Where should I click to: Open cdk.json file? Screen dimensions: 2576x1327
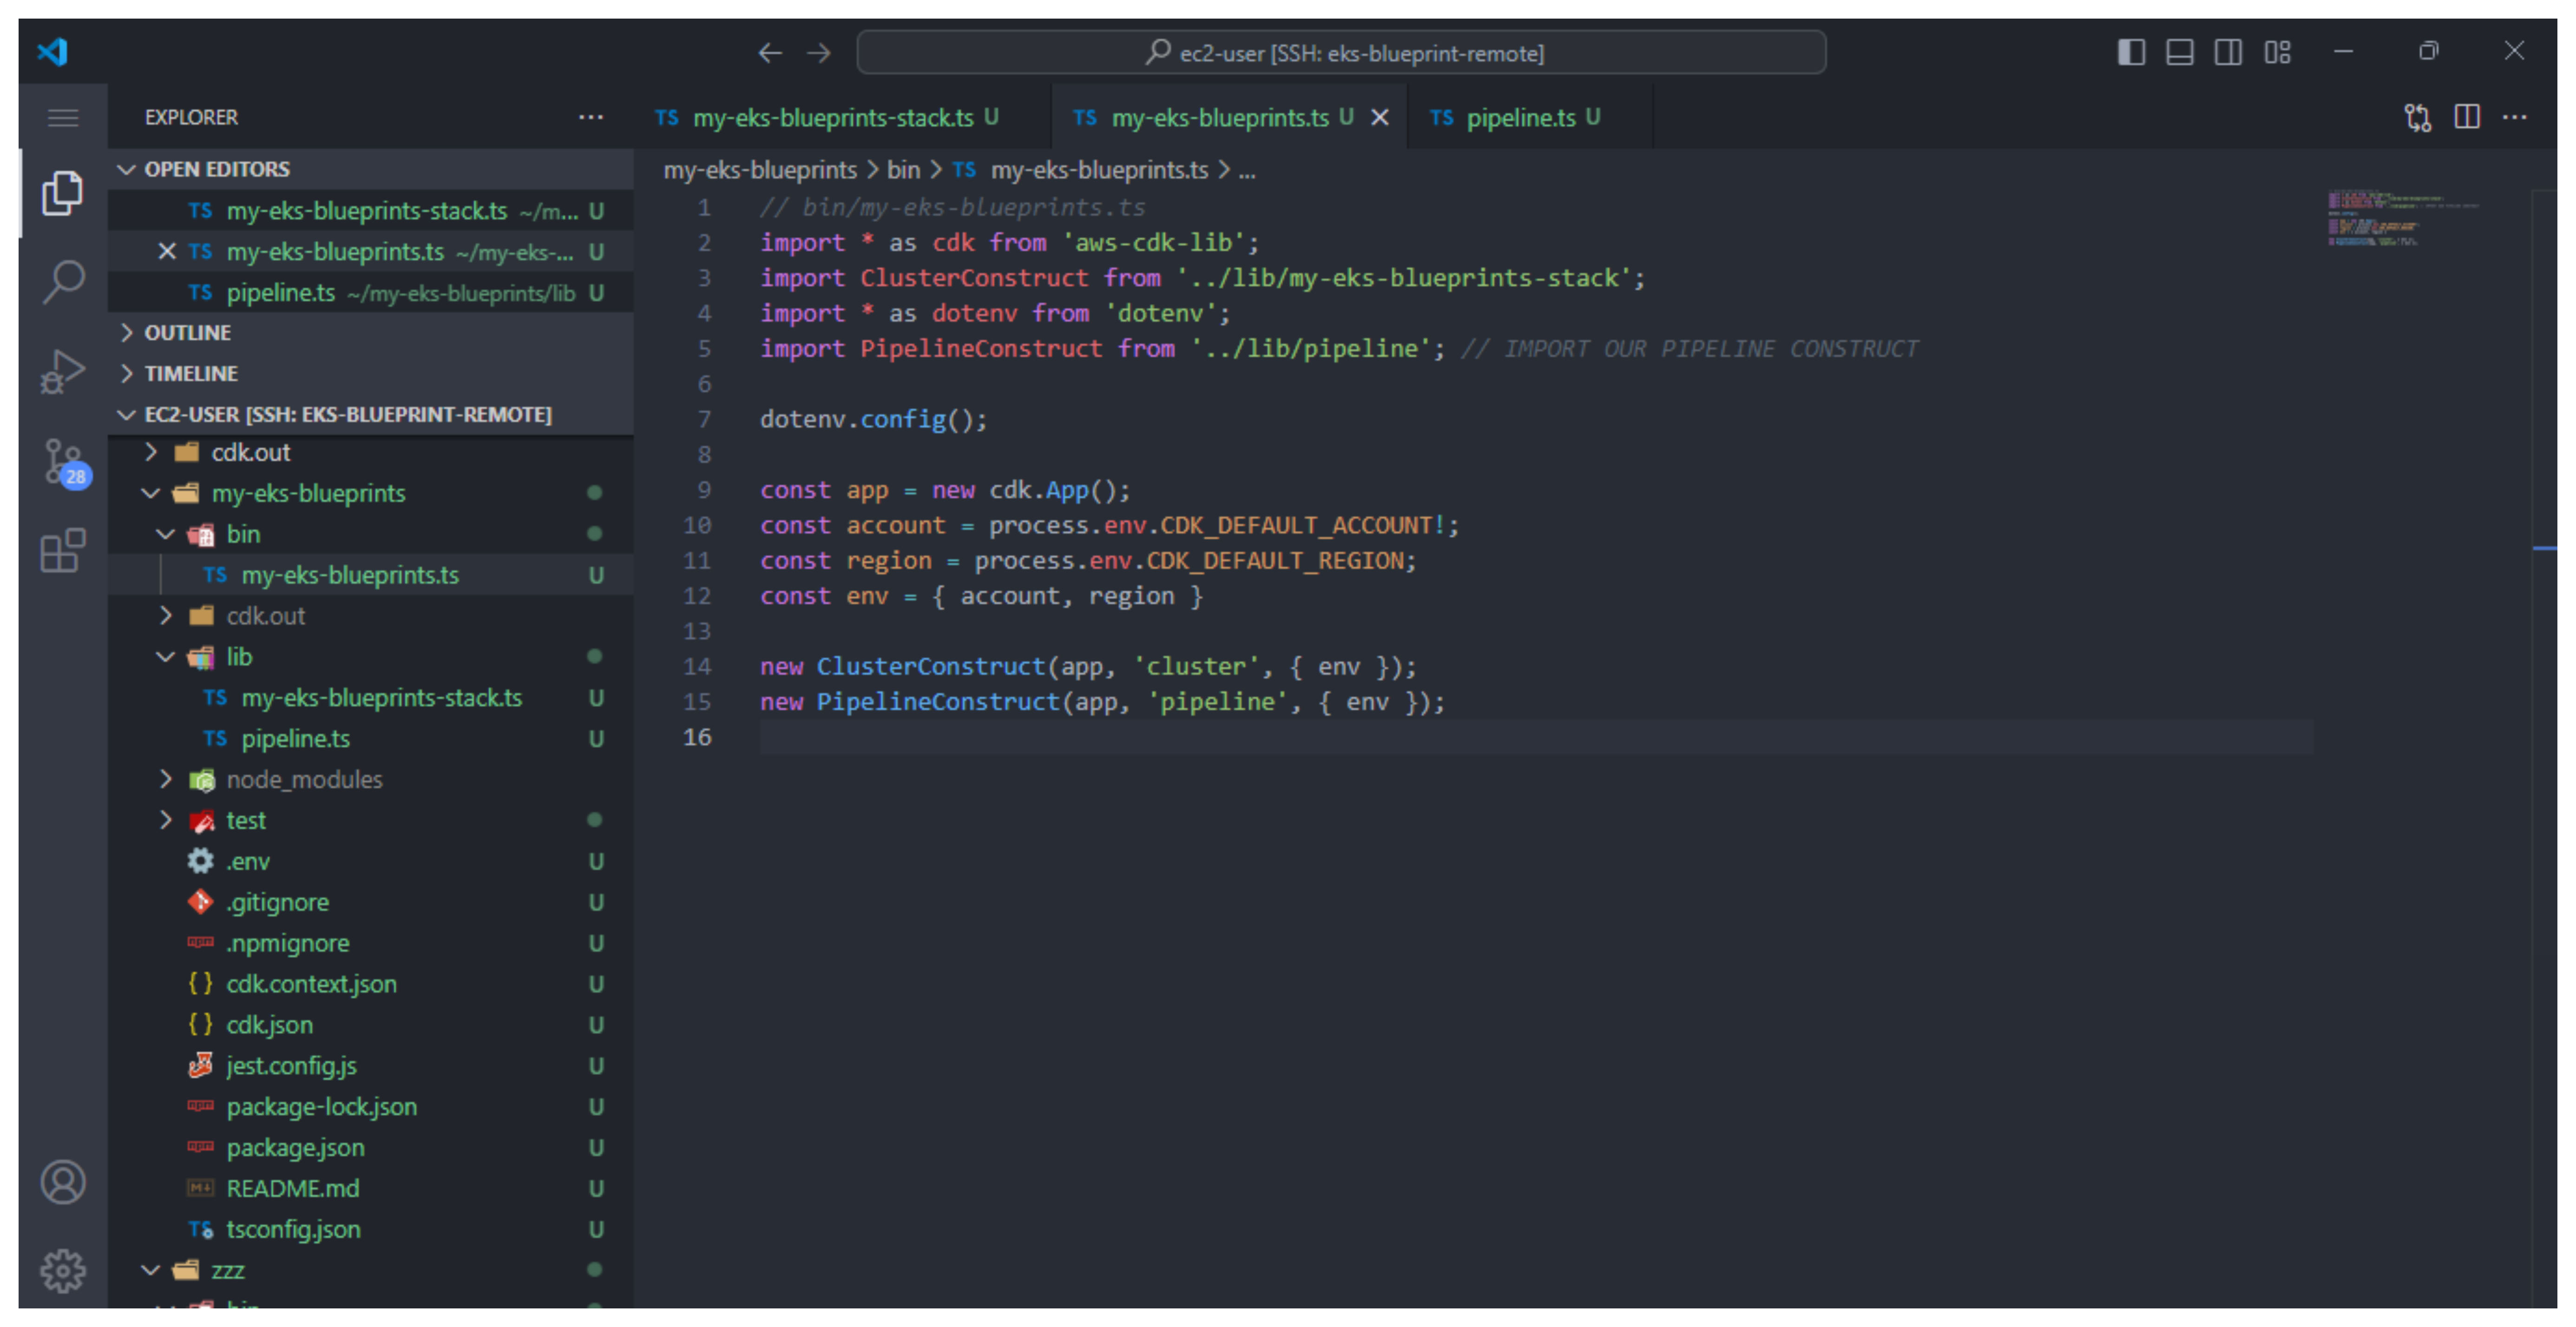371,1025
